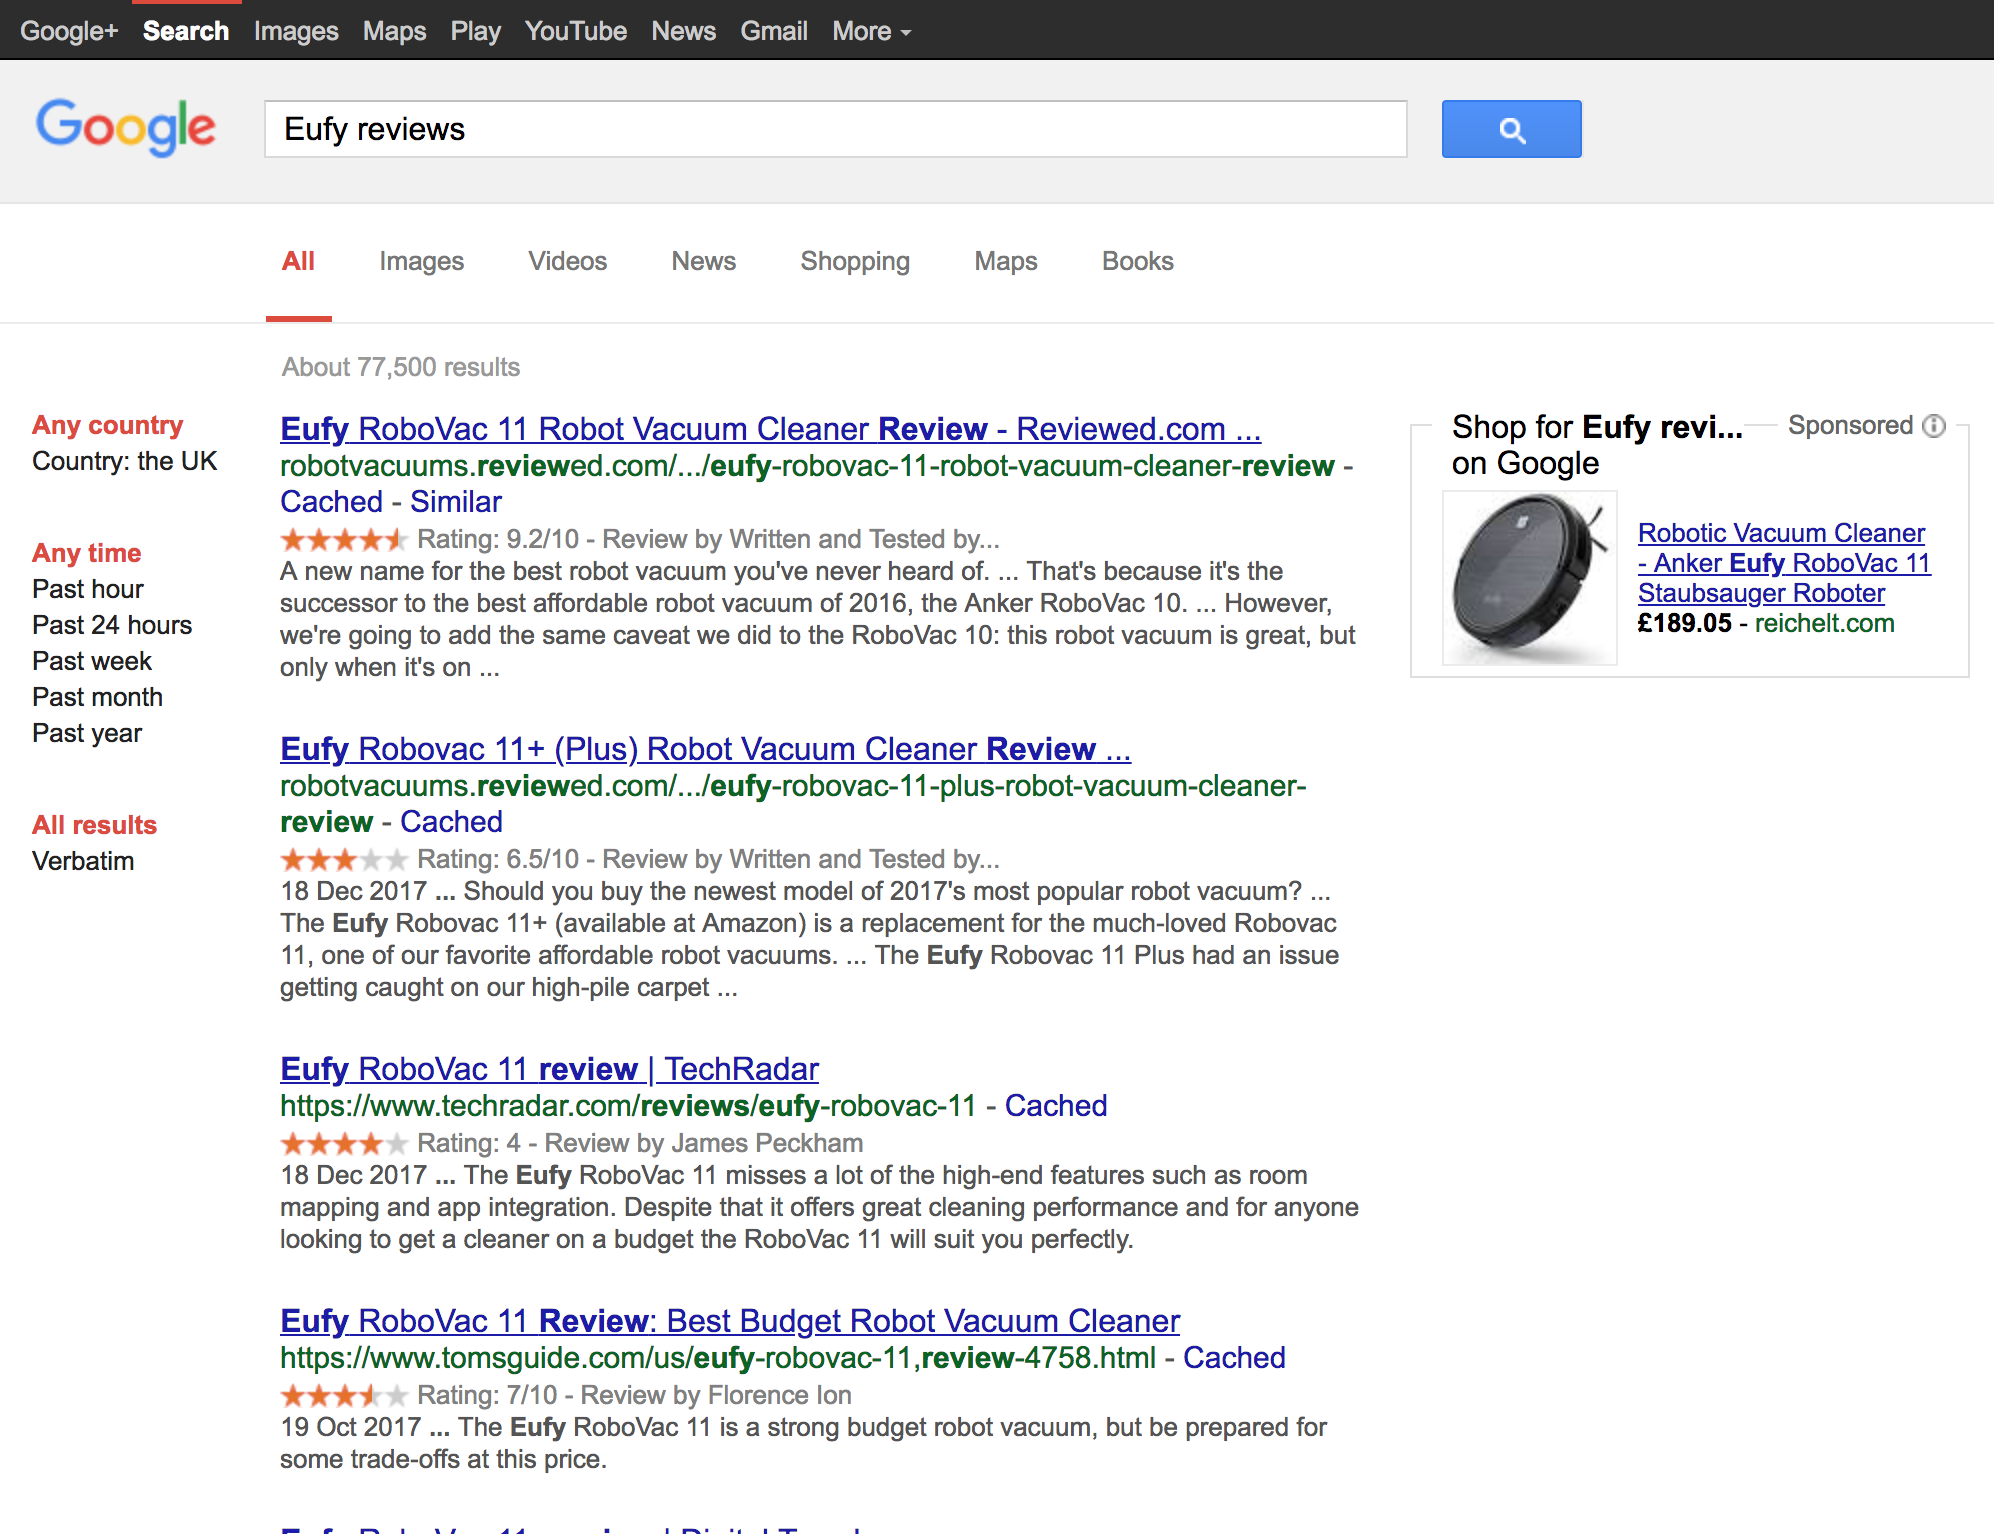Click the blue magnifier search button
This screenshot has width=1994, height=1534.
1511,129
